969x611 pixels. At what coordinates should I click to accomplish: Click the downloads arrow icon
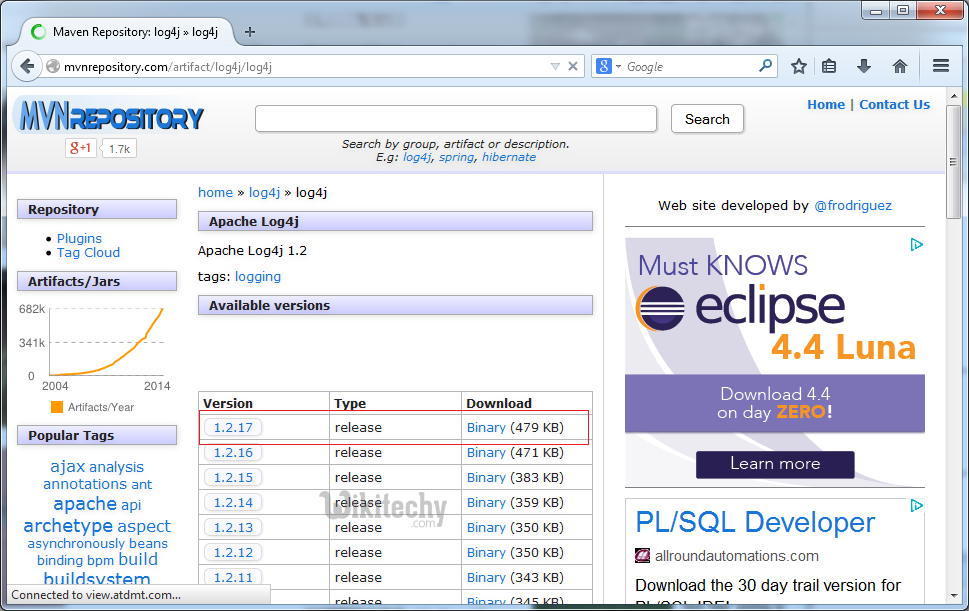(x=864, y=67)
